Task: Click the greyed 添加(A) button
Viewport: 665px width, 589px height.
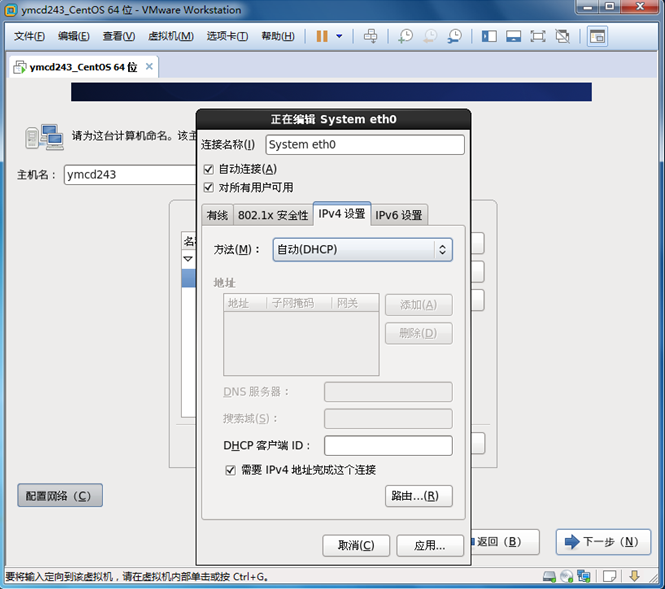Action: point(419,305)
